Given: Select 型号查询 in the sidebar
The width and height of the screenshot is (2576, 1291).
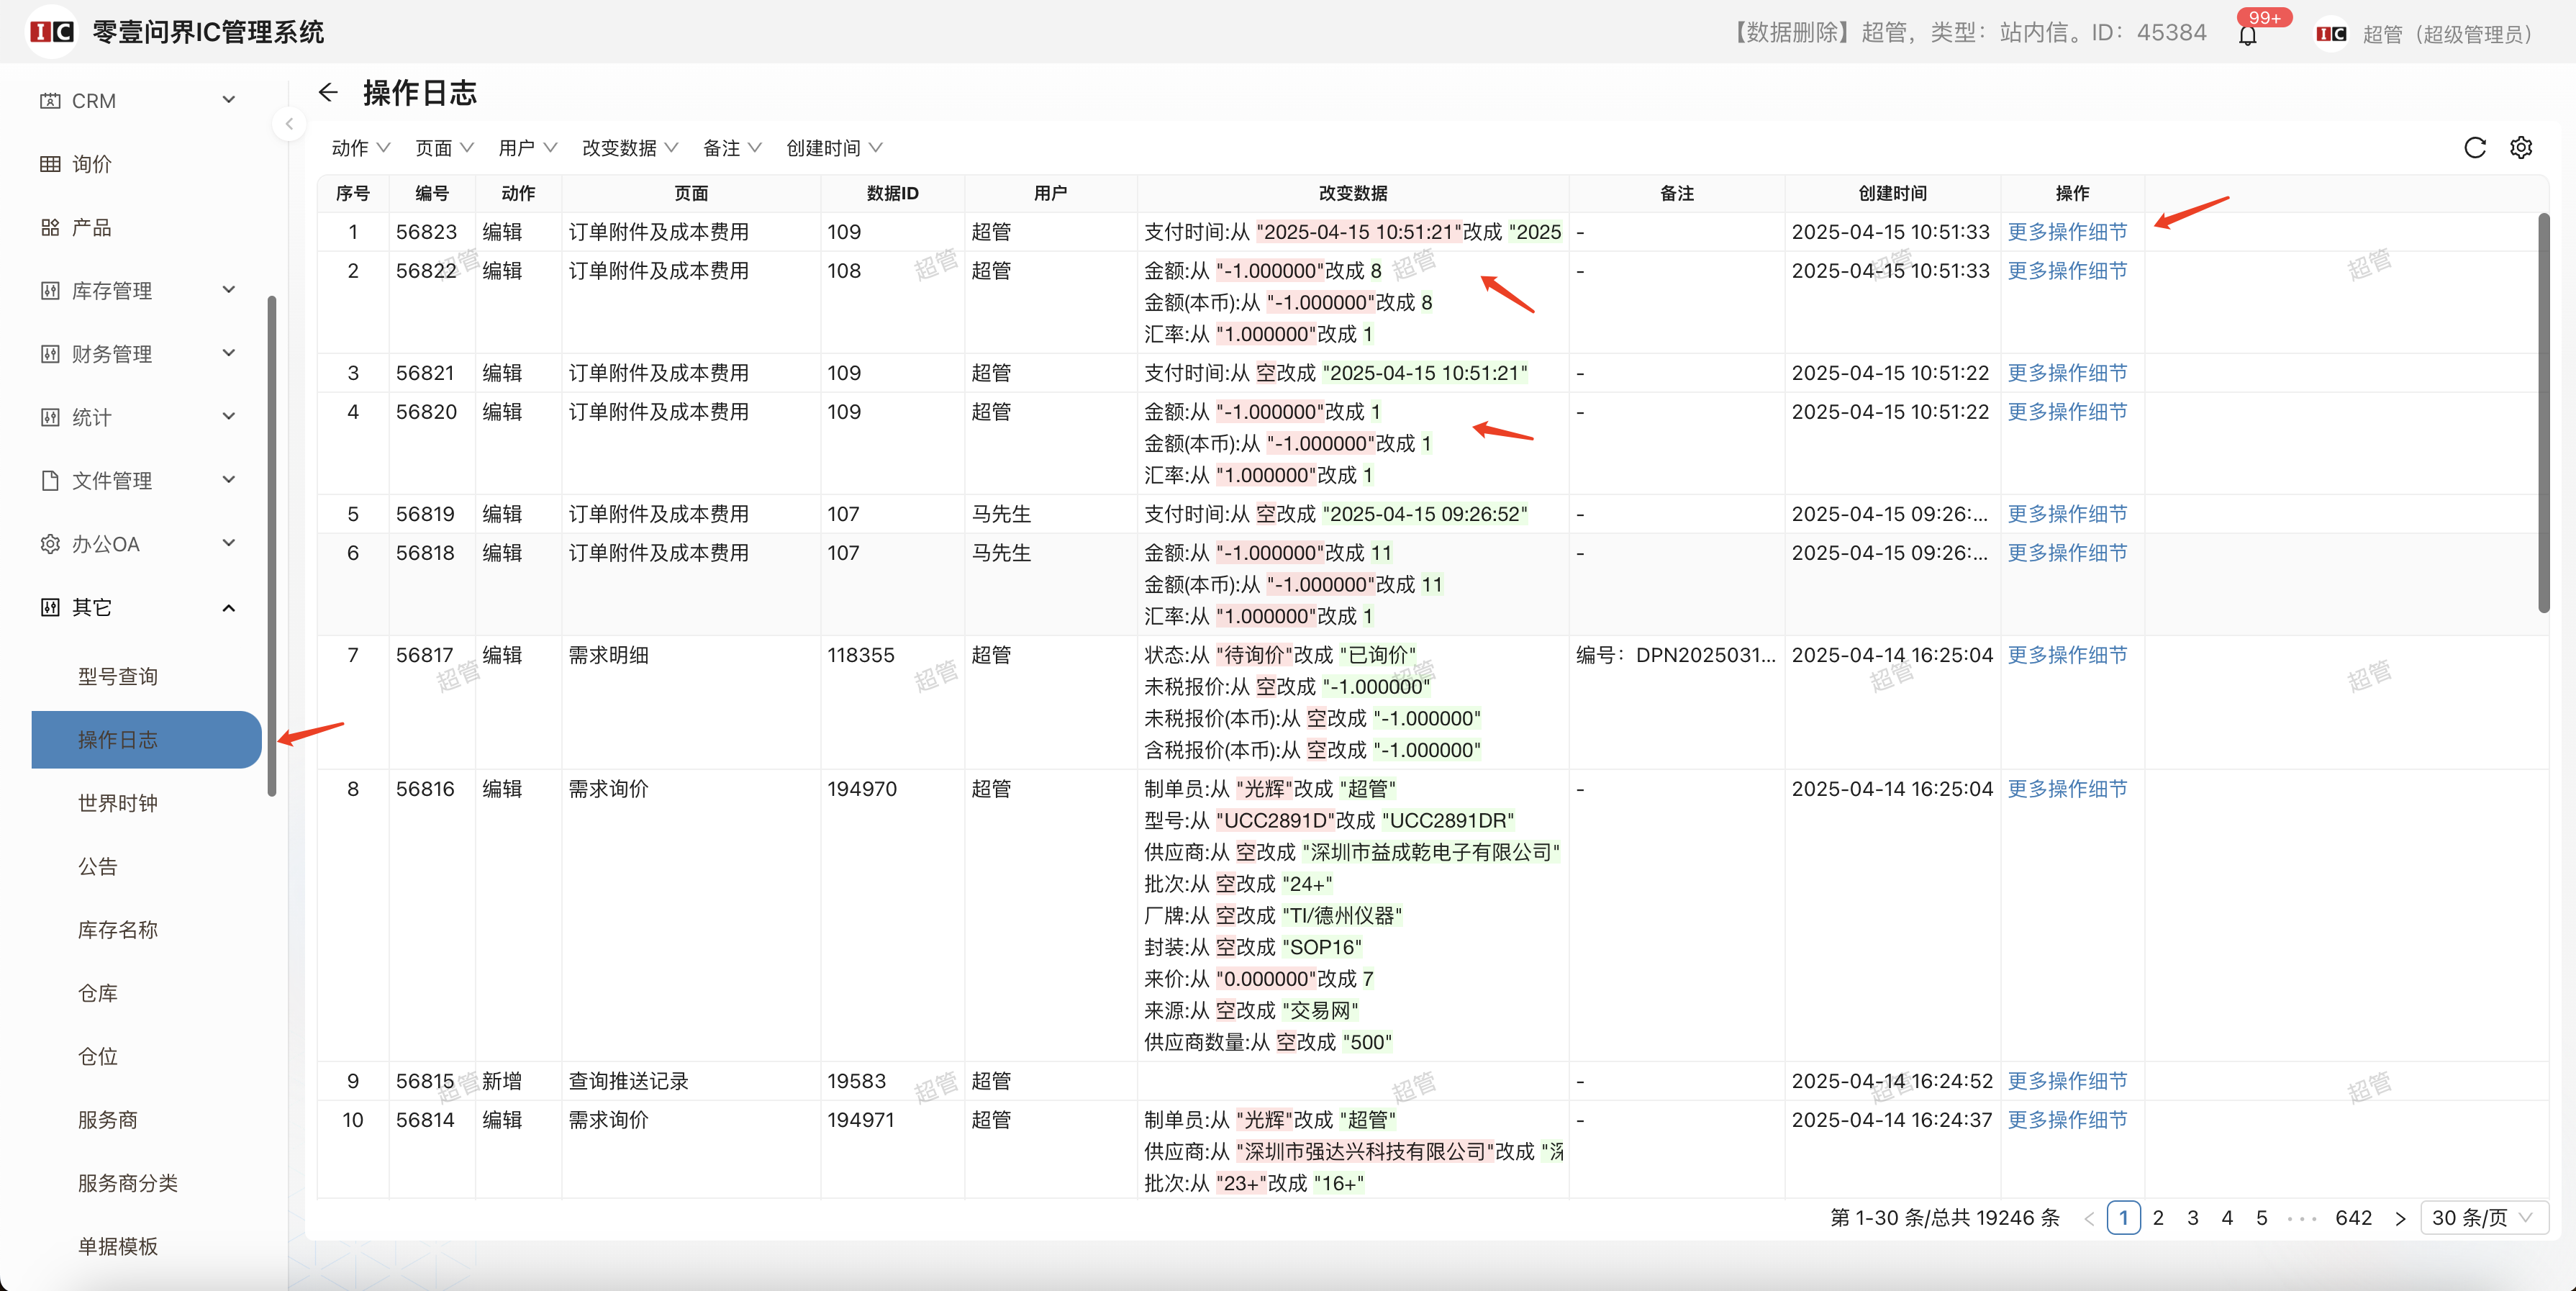Looking at the screenshot, I should coord(117,676).
